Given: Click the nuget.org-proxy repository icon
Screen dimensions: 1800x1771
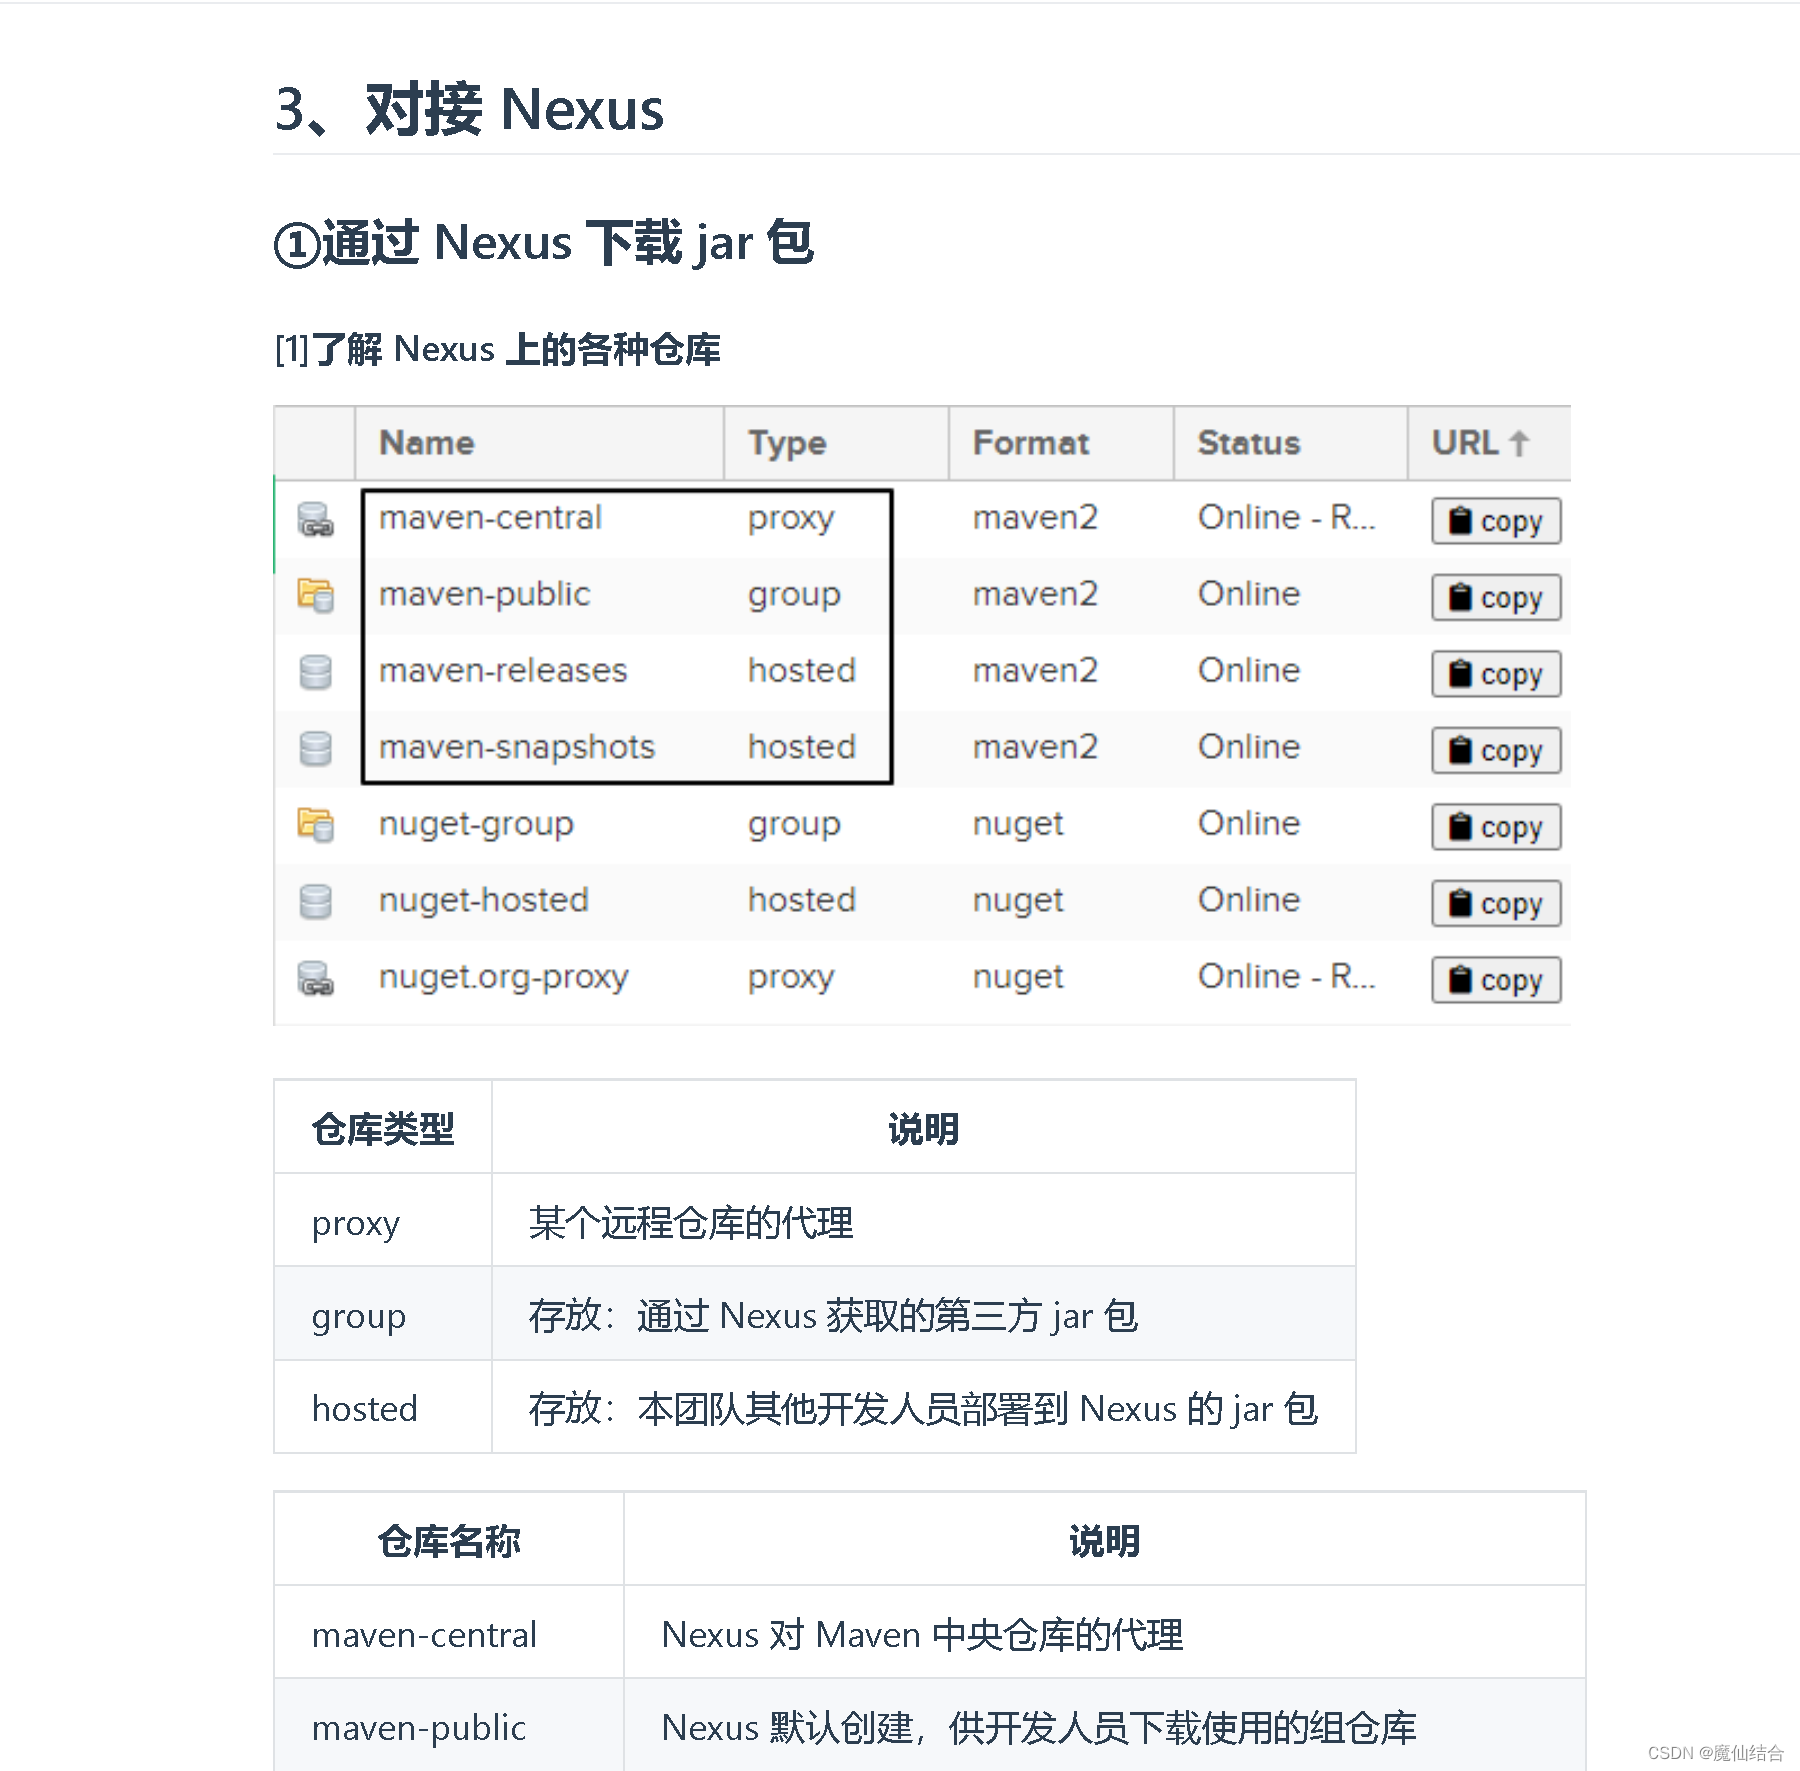Looking at the screenshot, I should coord(315,978).
